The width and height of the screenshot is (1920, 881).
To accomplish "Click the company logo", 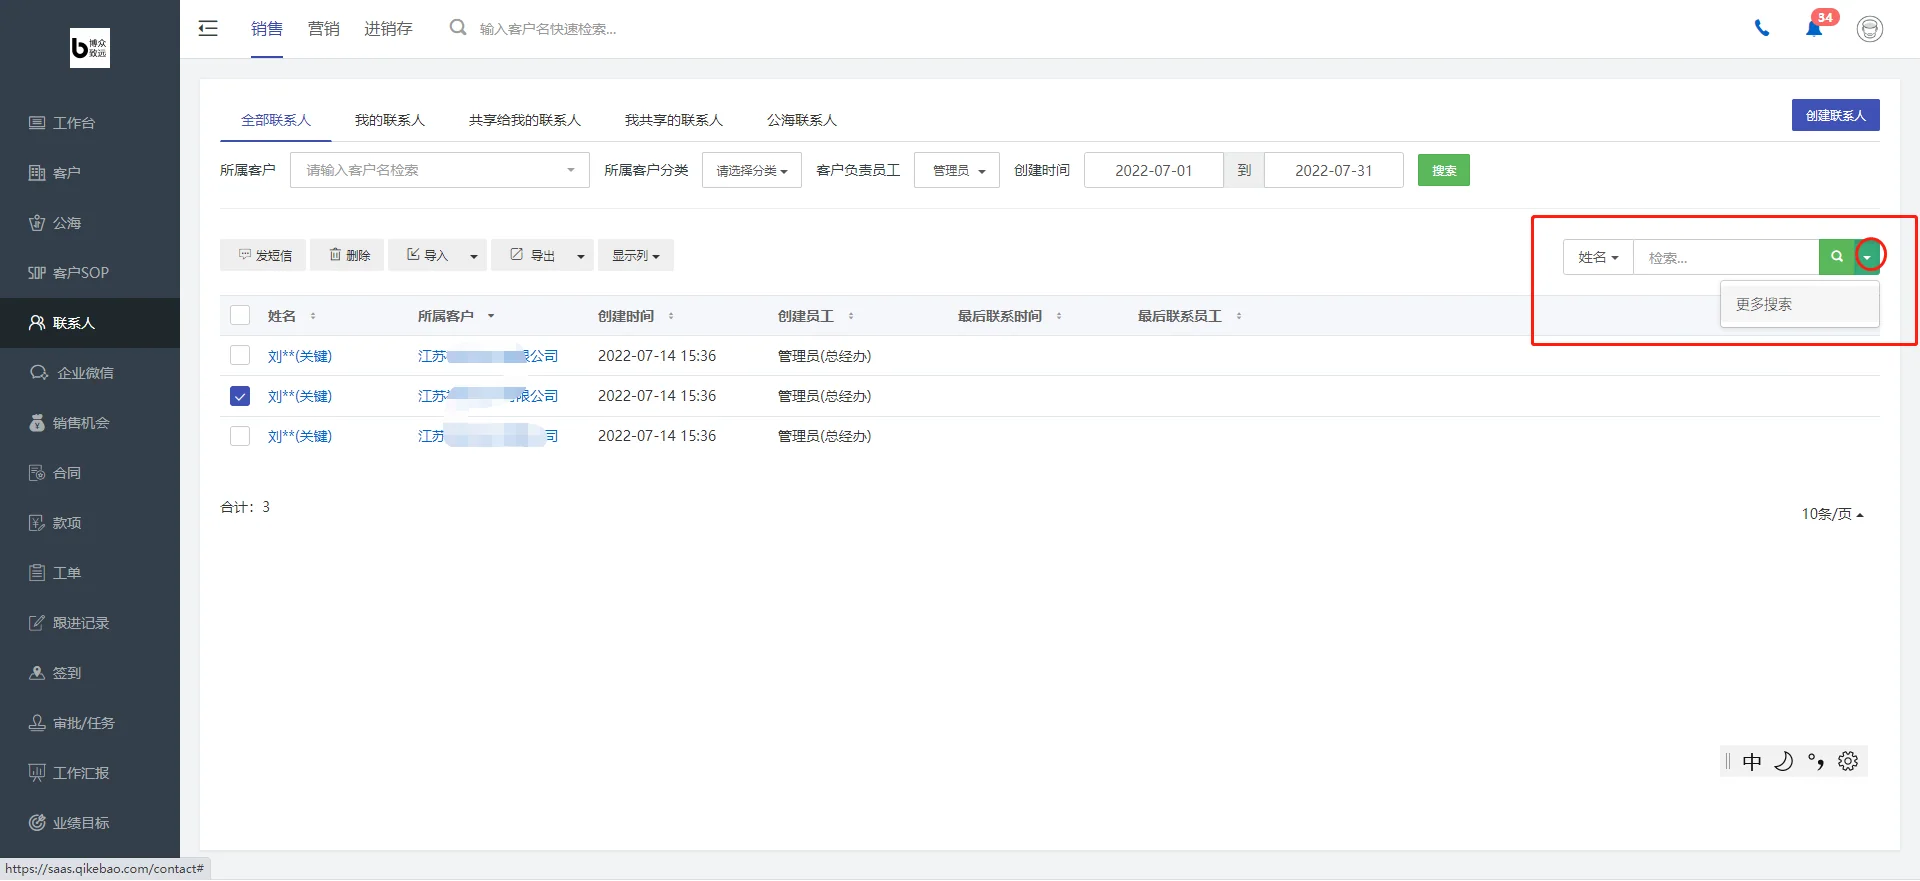I will coord(90,48).
